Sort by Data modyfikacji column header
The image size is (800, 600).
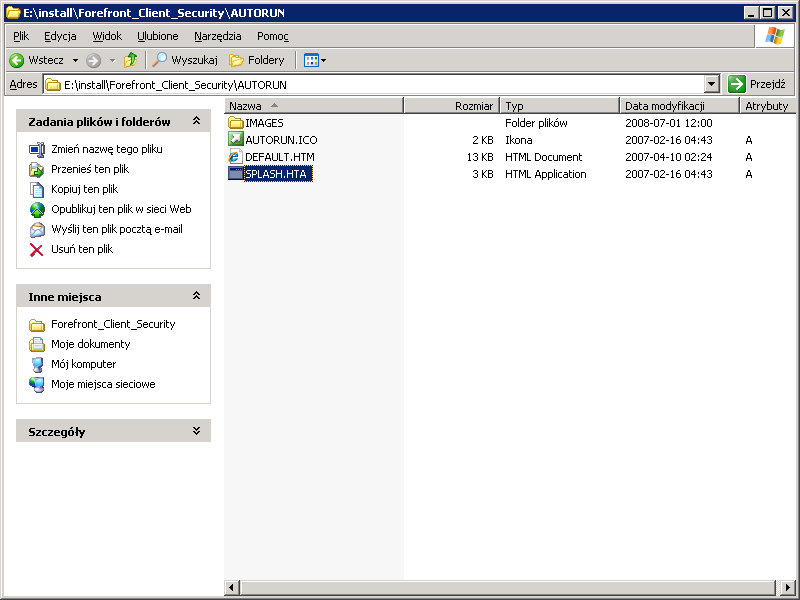click(x=680, y=106)
